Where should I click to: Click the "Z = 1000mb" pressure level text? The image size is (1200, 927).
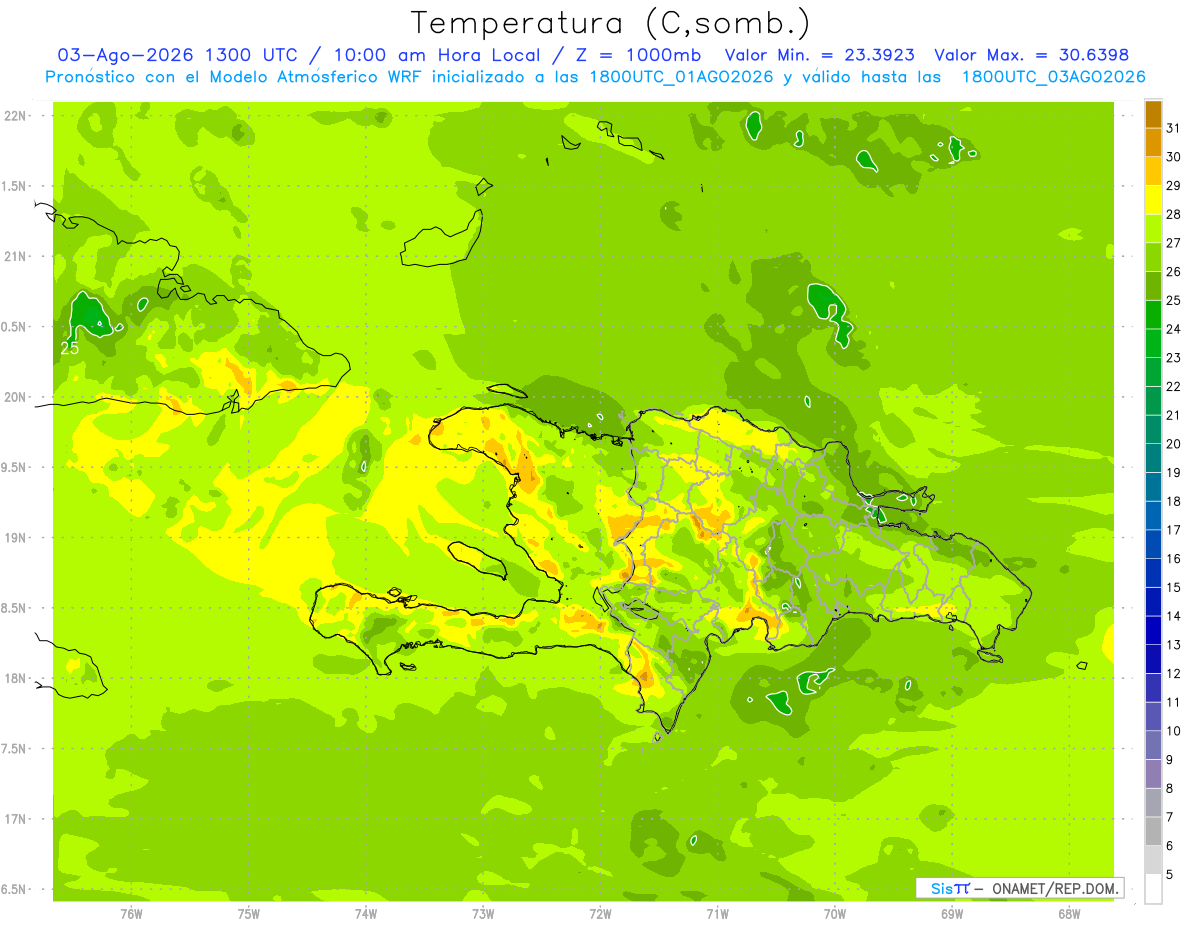tap(641, 55)
